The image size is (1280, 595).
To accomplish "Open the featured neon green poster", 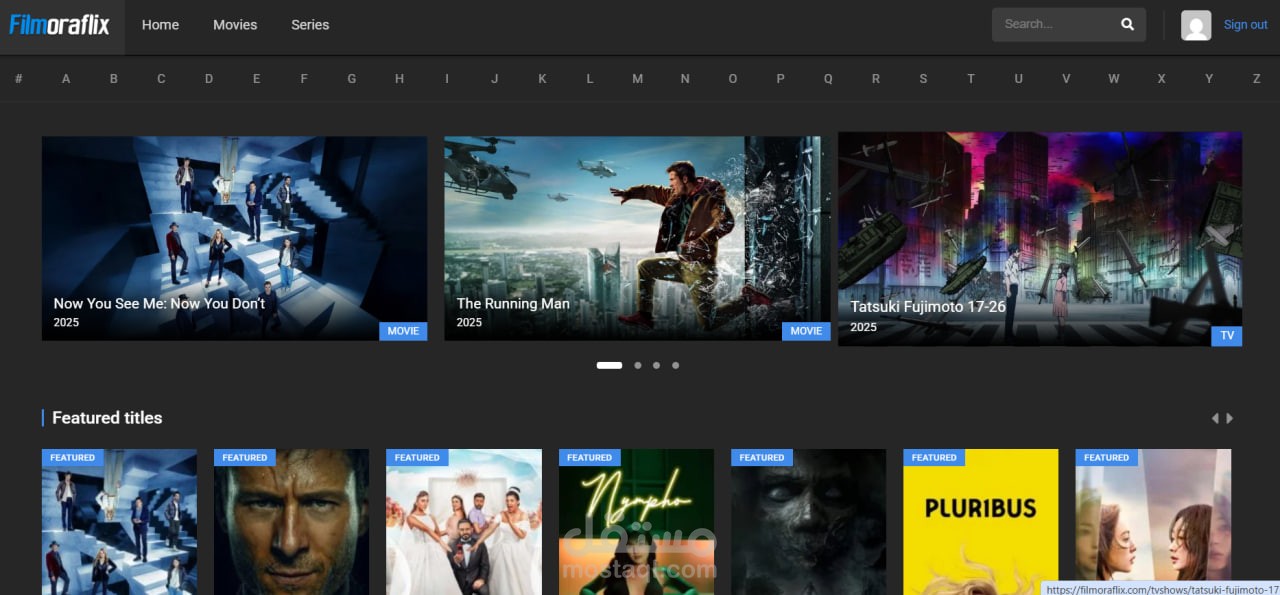I will [636, 522].
